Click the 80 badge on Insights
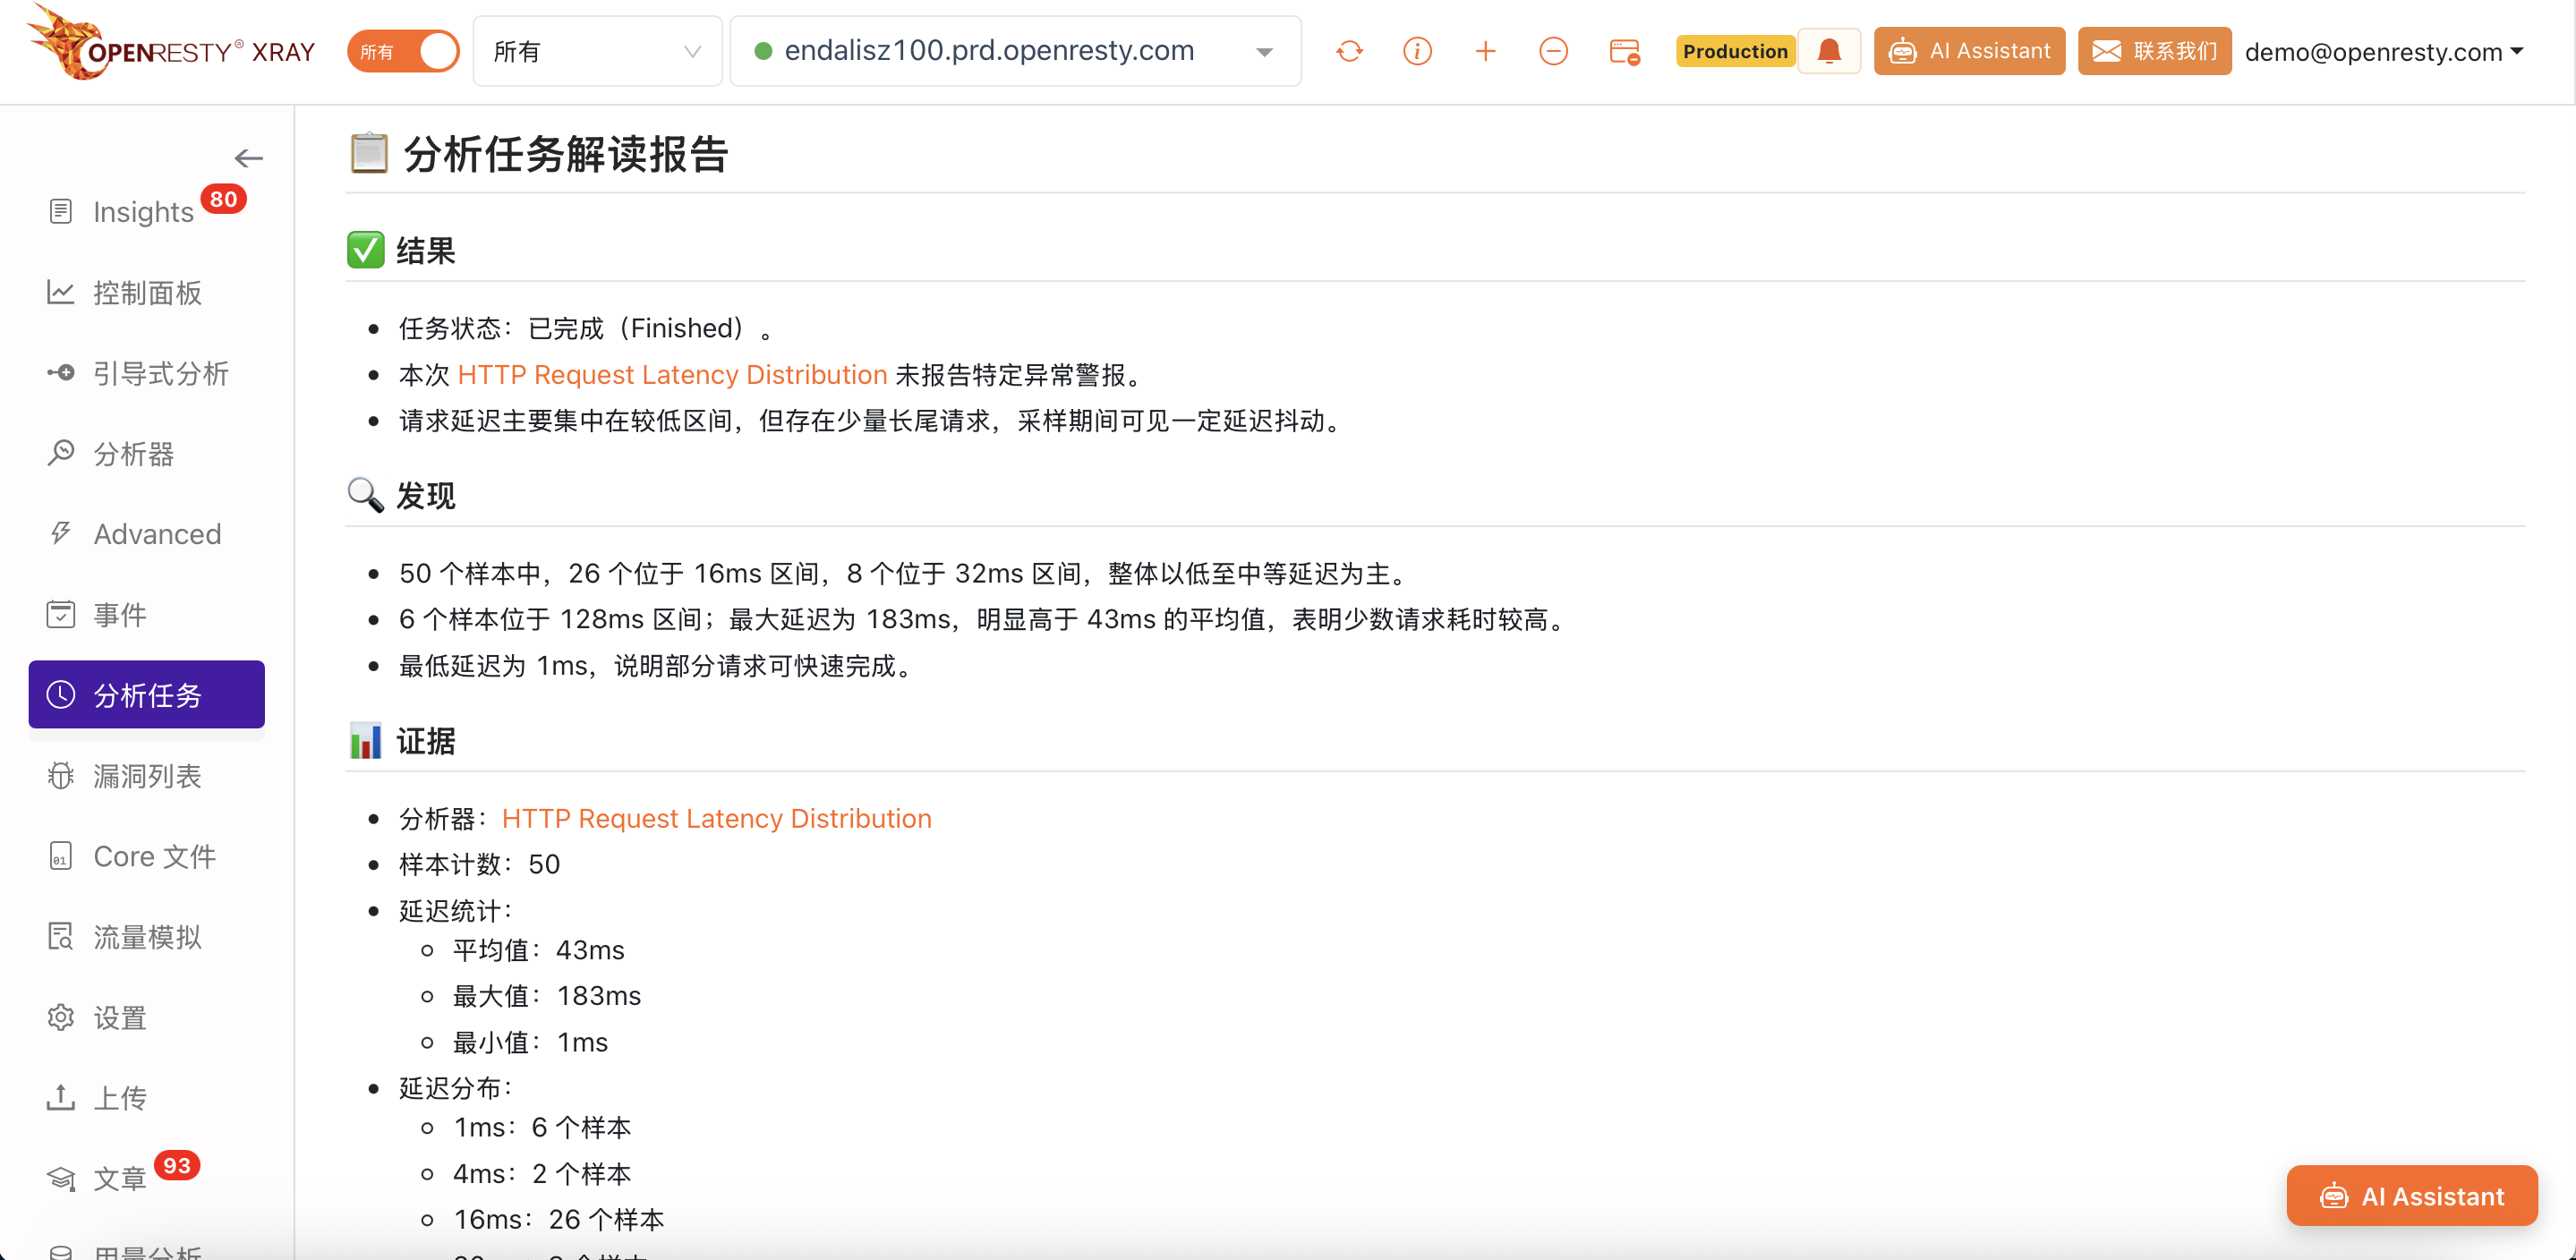The width and height of the screenshot is (2576, 1260). [223, 199]
